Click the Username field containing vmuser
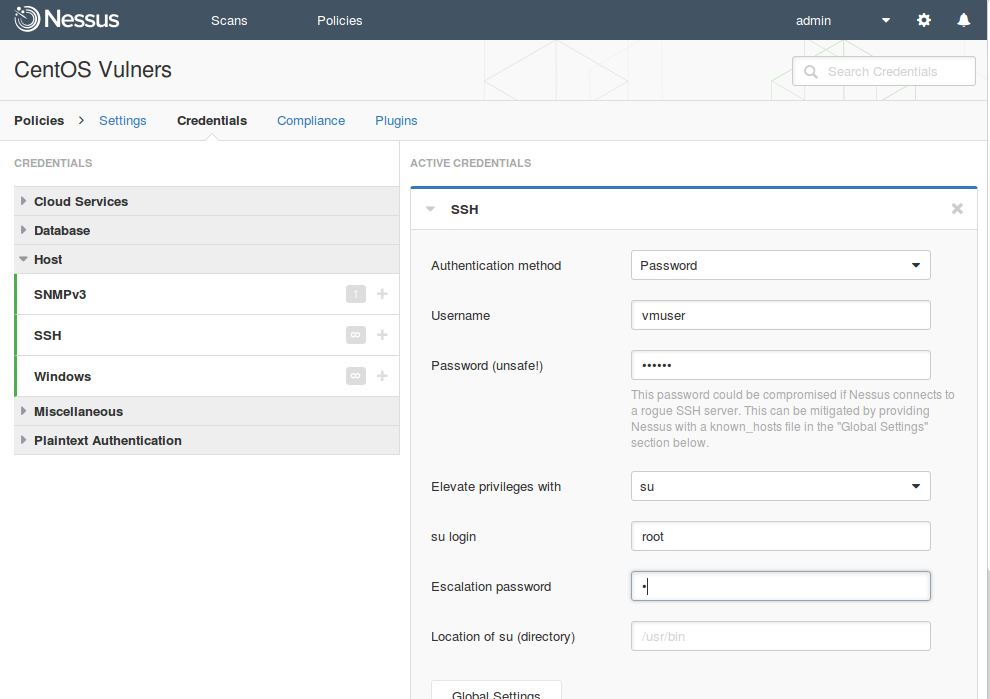 tap(780, 315)
